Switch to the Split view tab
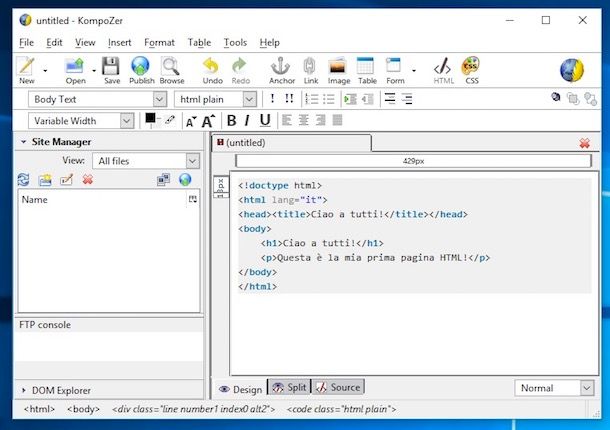Image resolution: width=610 pixels, height=430 pixels. [289, 387]
